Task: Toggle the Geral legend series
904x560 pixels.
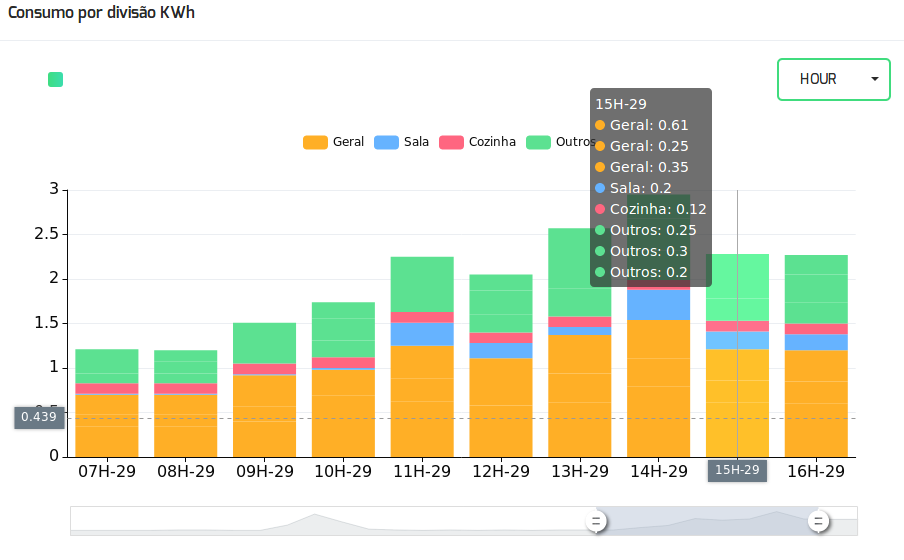Action: tap(333, 142)
